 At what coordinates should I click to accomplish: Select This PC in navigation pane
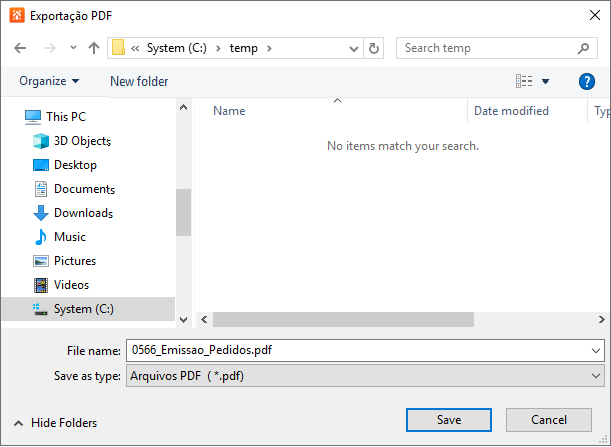tap(66, 117)
